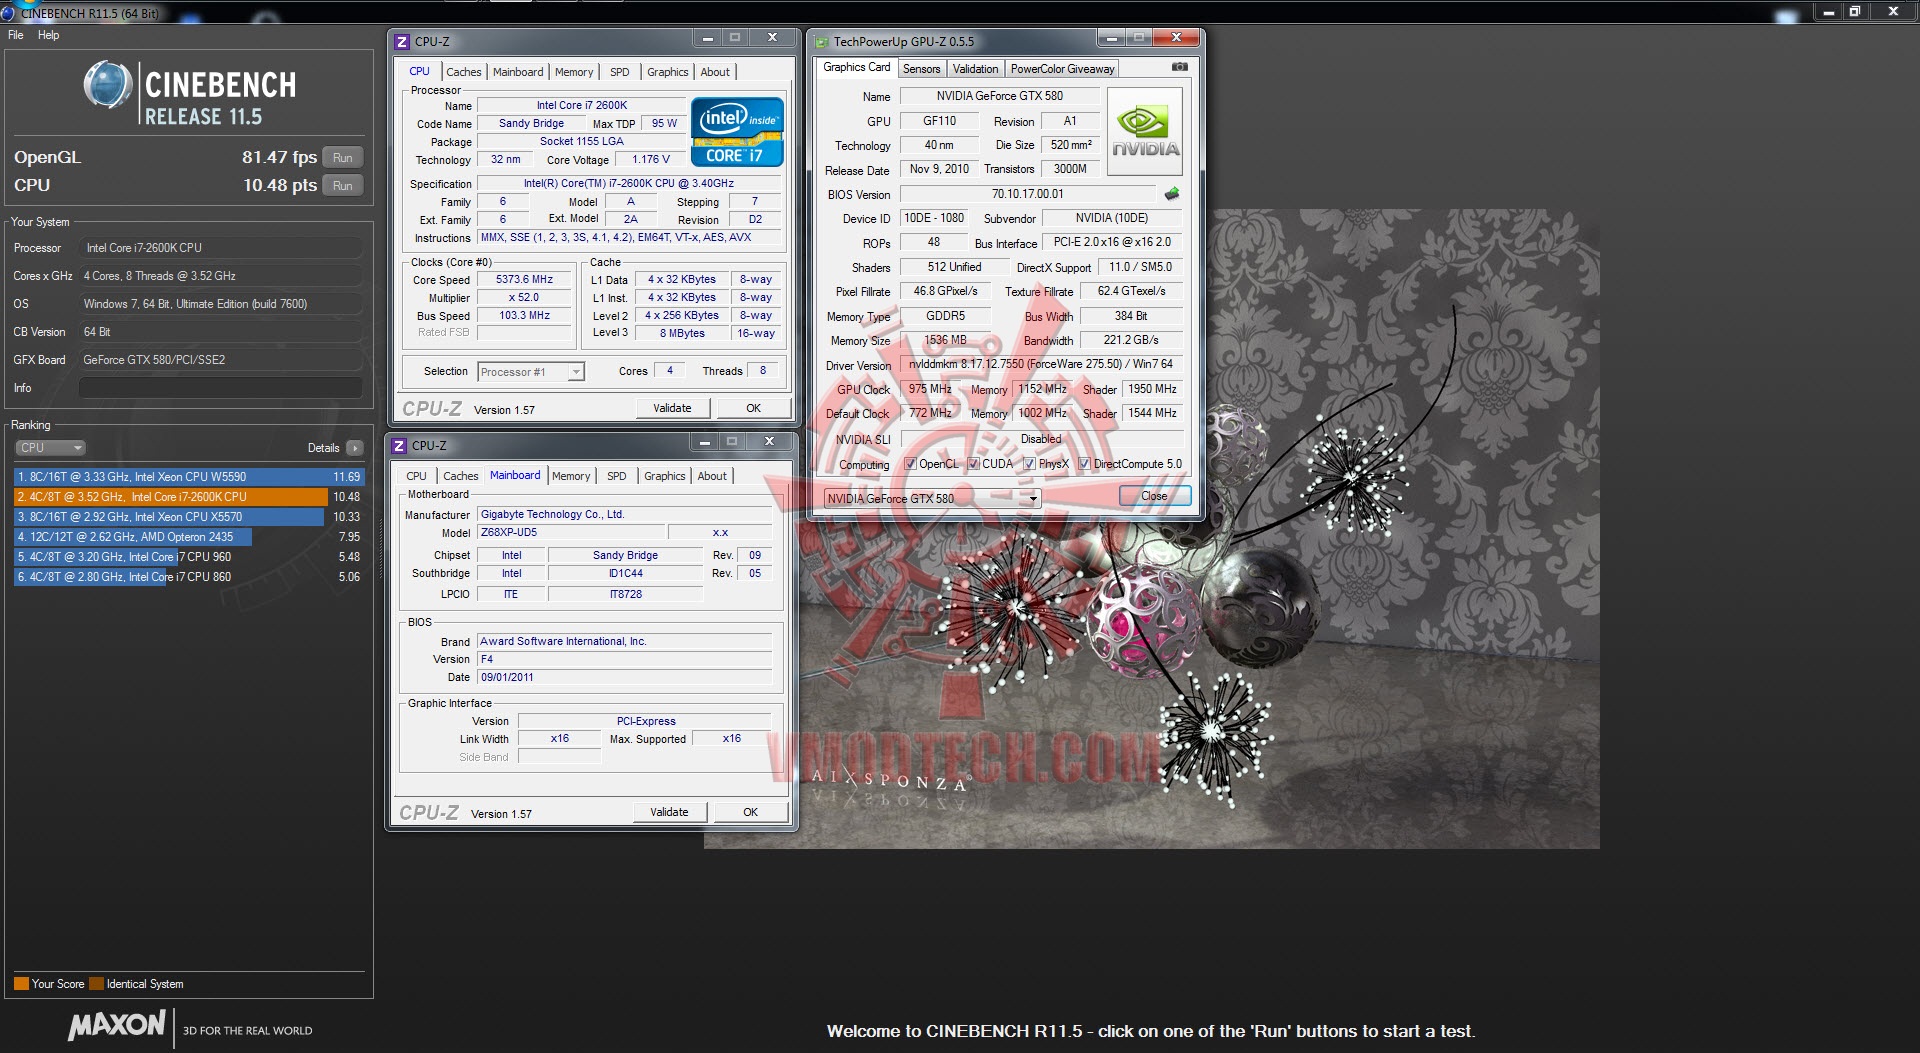Screen dimensions: 1920x1053
Task: Click the Cinebench title bar app icon
Action: [8, 13]
